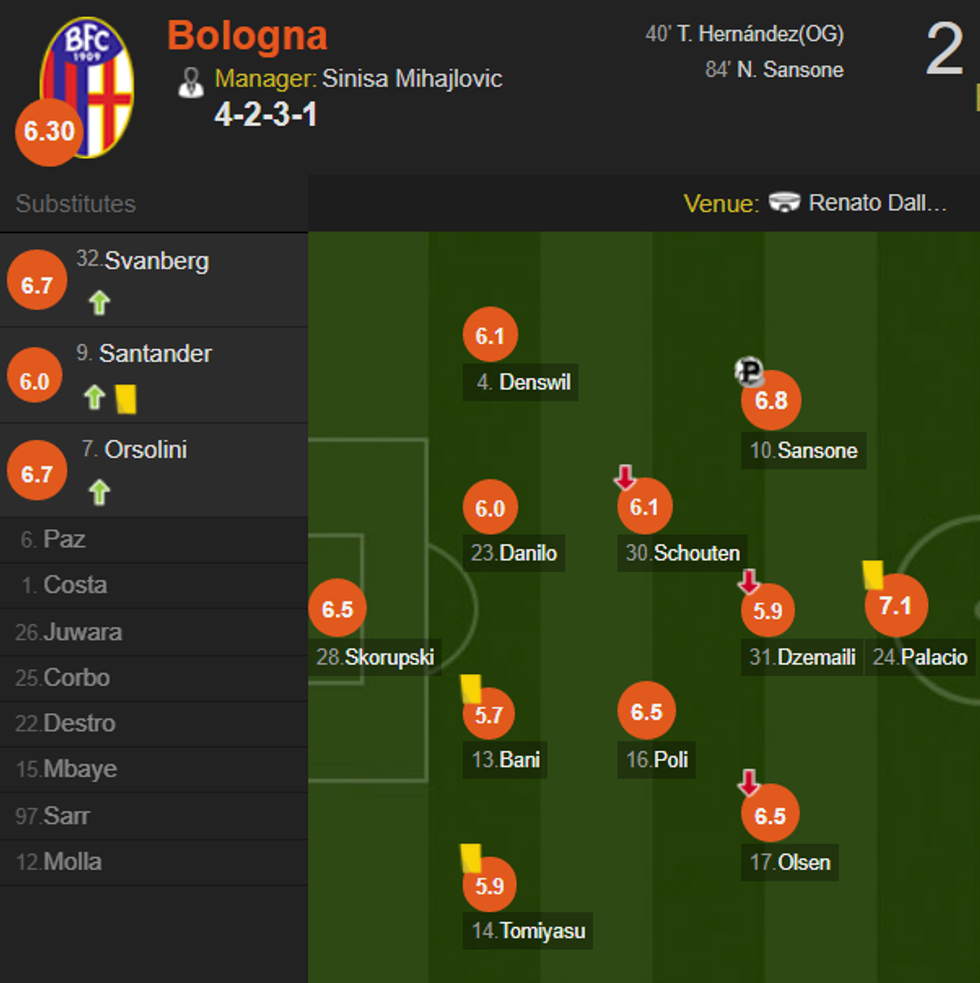Click the stadium venue icon

pyautogui.click(x=785, y=203)
